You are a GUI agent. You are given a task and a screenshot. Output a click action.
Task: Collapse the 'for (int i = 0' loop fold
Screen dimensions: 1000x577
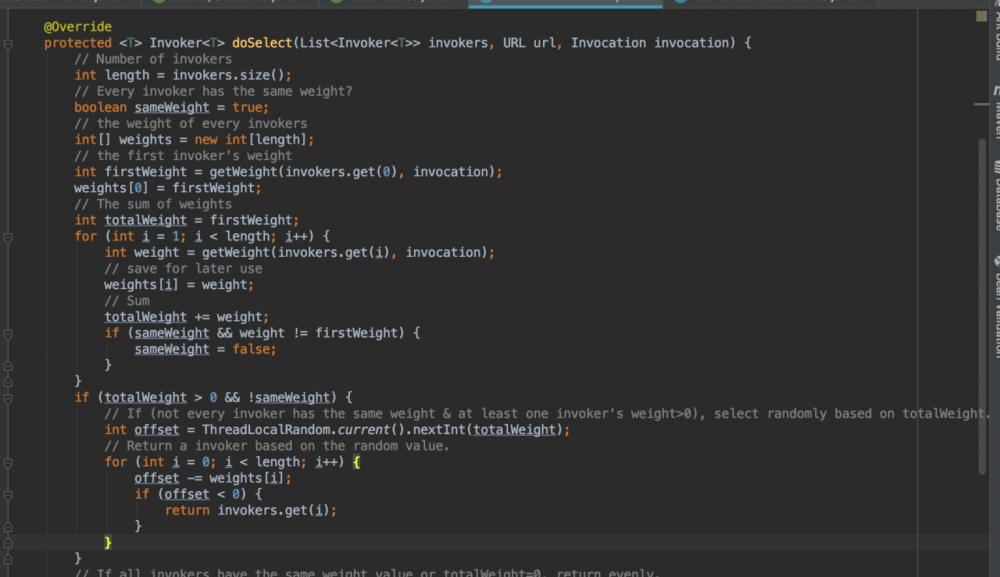pyautogui.click(x=8, y=463)
